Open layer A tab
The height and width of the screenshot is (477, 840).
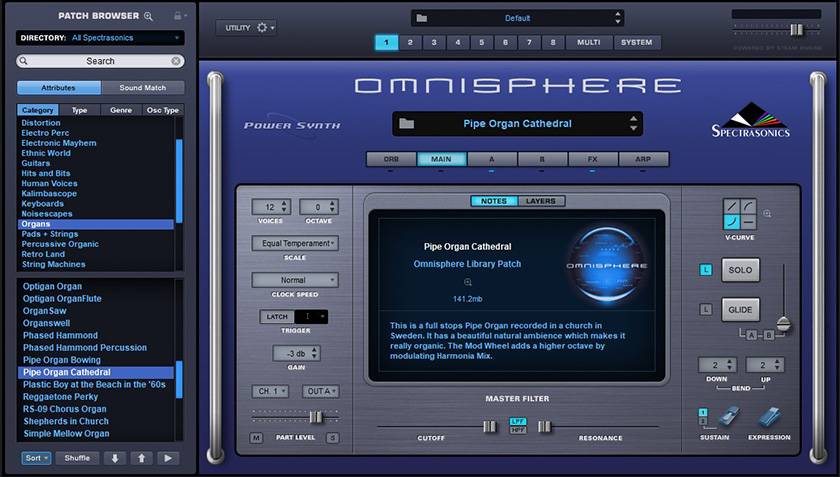pos(492,159)
